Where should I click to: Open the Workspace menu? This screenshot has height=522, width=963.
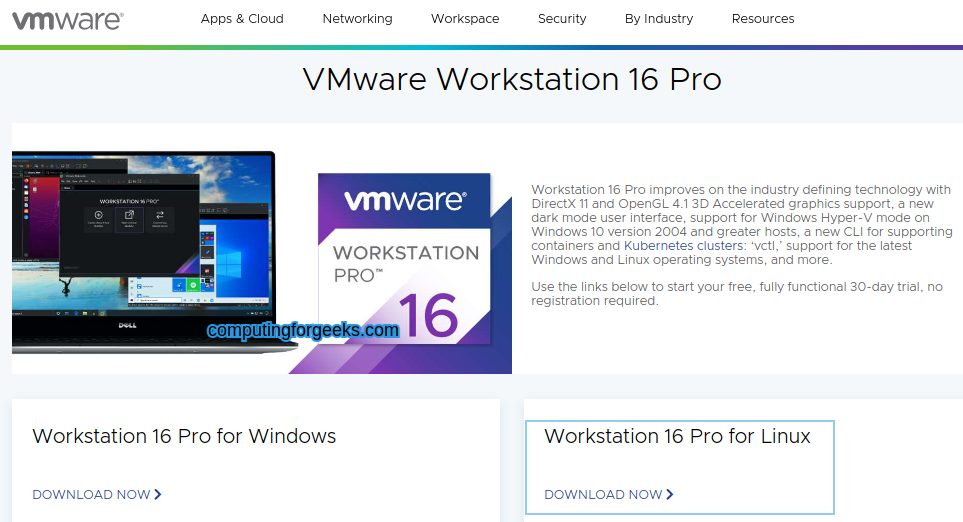465,19
